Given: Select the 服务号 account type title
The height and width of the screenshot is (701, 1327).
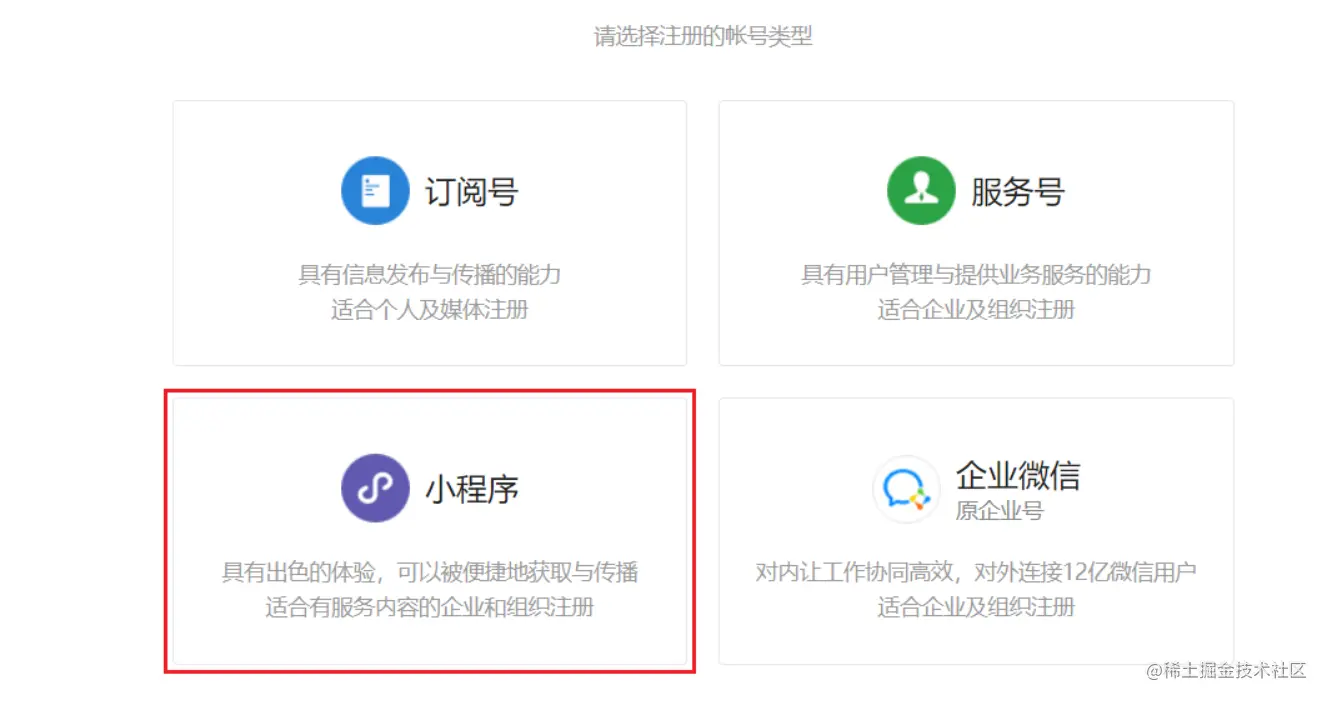Looking at the screenshot, I should [1018, 191].
